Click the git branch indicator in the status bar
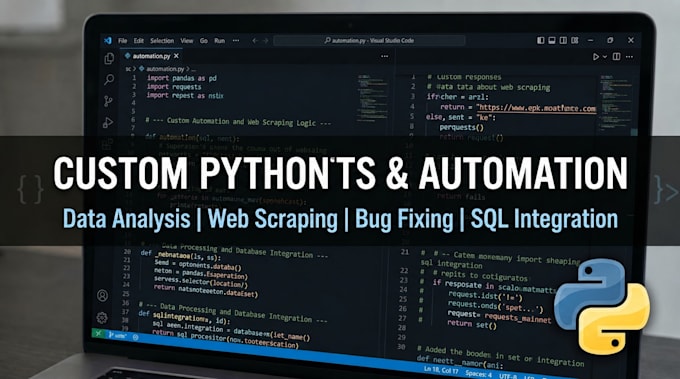 (x=117, y=336)
